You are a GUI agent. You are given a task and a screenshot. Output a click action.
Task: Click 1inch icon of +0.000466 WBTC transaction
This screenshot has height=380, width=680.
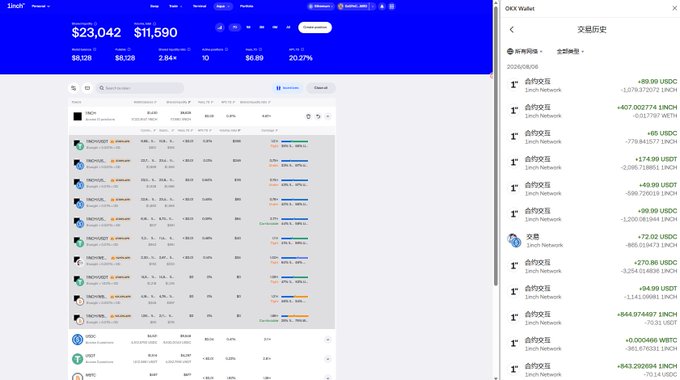pos(514,344)
